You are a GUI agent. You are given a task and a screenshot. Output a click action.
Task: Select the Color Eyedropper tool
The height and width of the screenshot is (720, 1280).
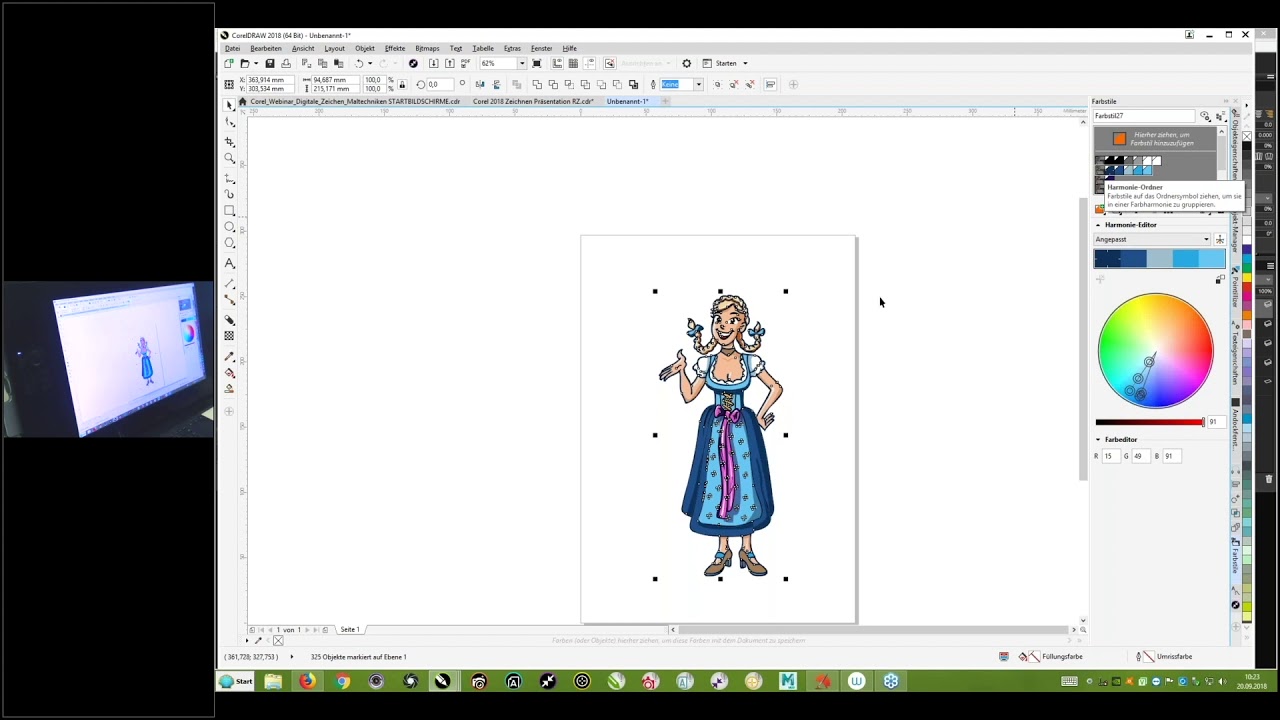tap(229, 356)
